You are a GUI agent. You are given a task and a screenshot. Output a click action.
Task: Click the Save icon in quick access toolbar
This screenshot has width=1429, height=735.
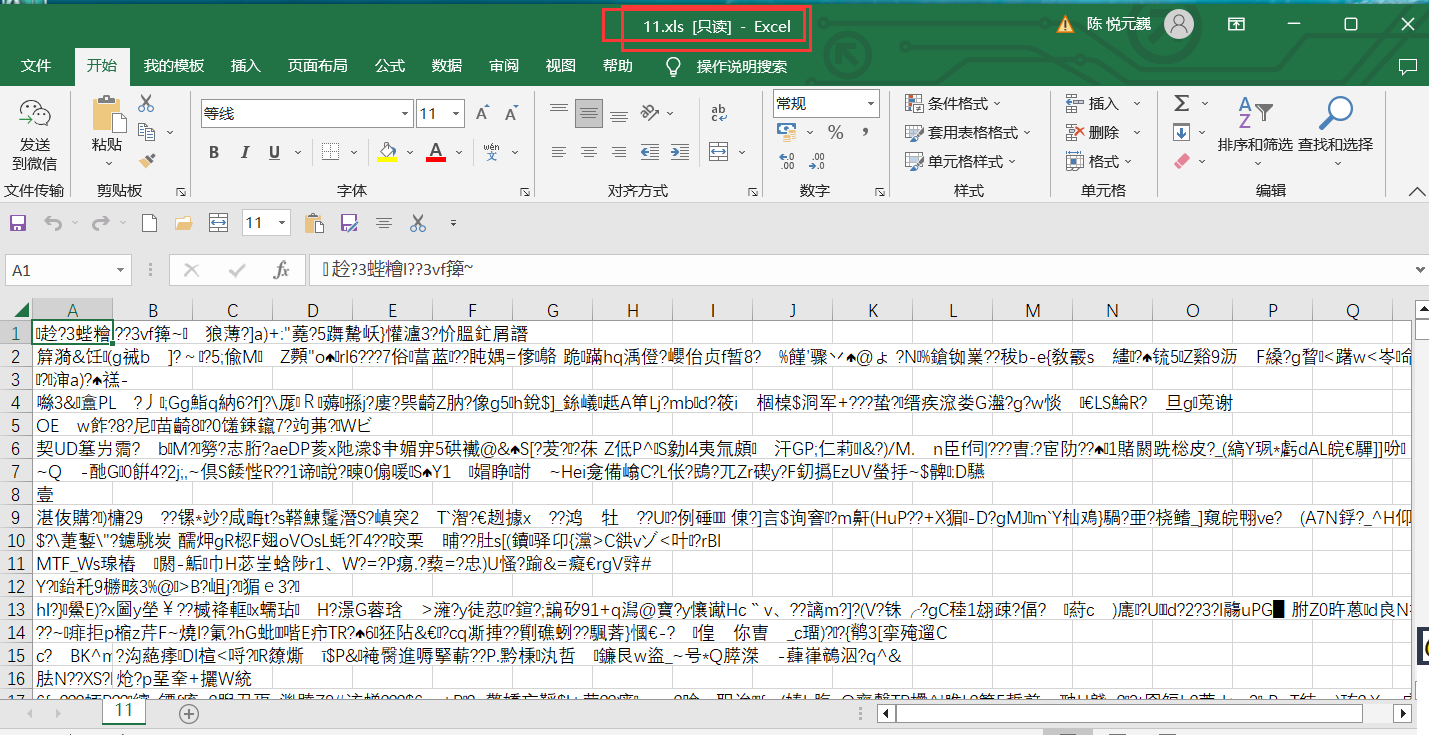coord(17,222)
